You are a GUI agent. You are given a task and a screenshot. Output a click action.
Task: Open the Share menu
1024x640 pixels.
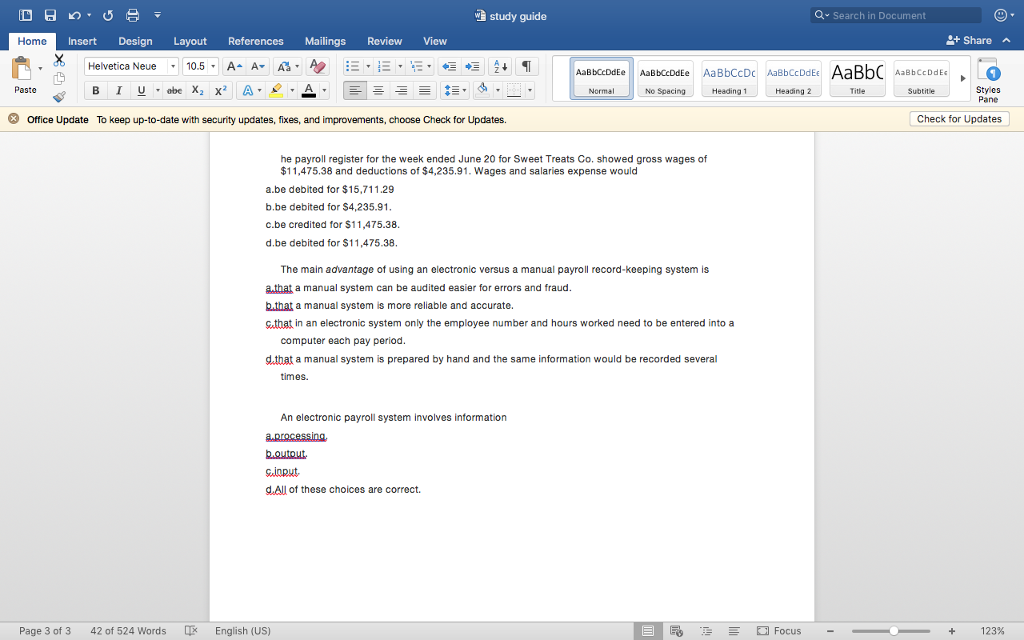click(x=967, y=39)
